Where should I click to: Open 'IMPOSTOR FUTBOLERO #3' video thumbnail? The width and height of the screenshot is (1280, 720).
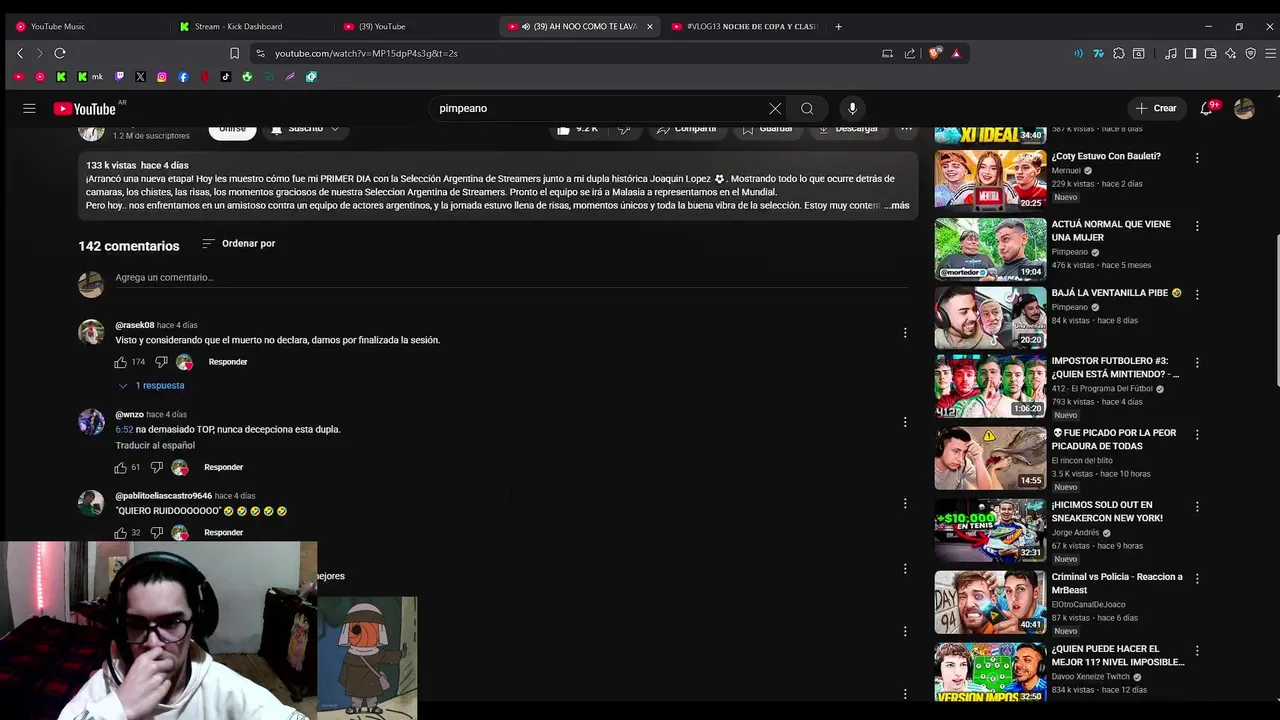[x=990, y=385]
